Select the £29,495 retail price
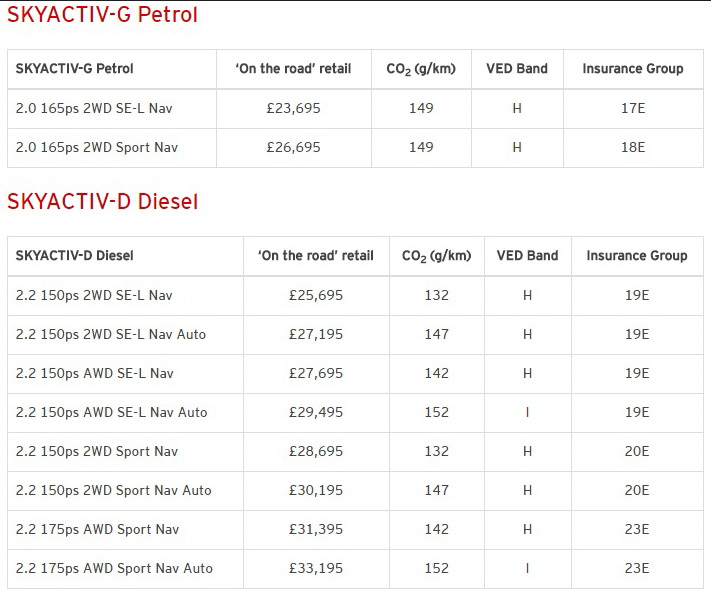Screen dimensions: 711x591 (315, 412)
